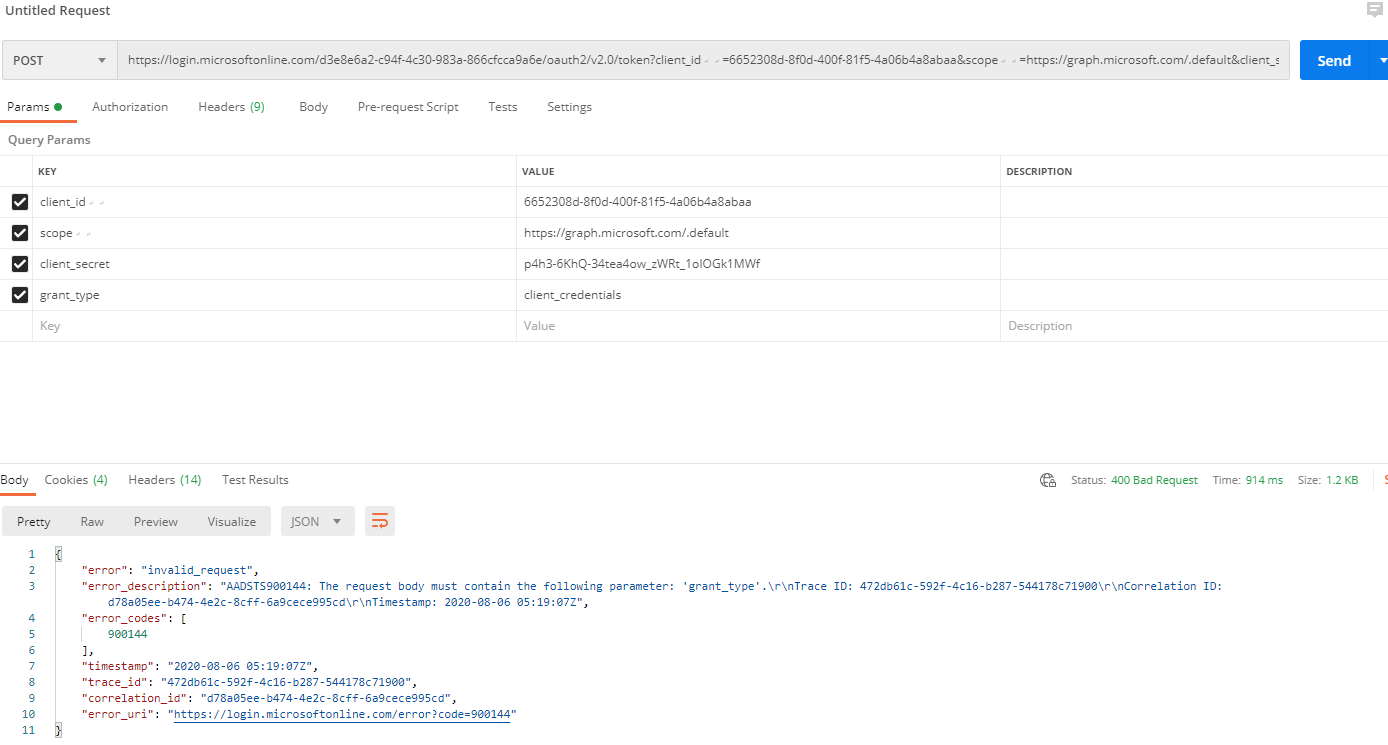The width and height of the screenshot is (1388, 745).
Task: Select the Visualize view button
Action: coord(232,521)
